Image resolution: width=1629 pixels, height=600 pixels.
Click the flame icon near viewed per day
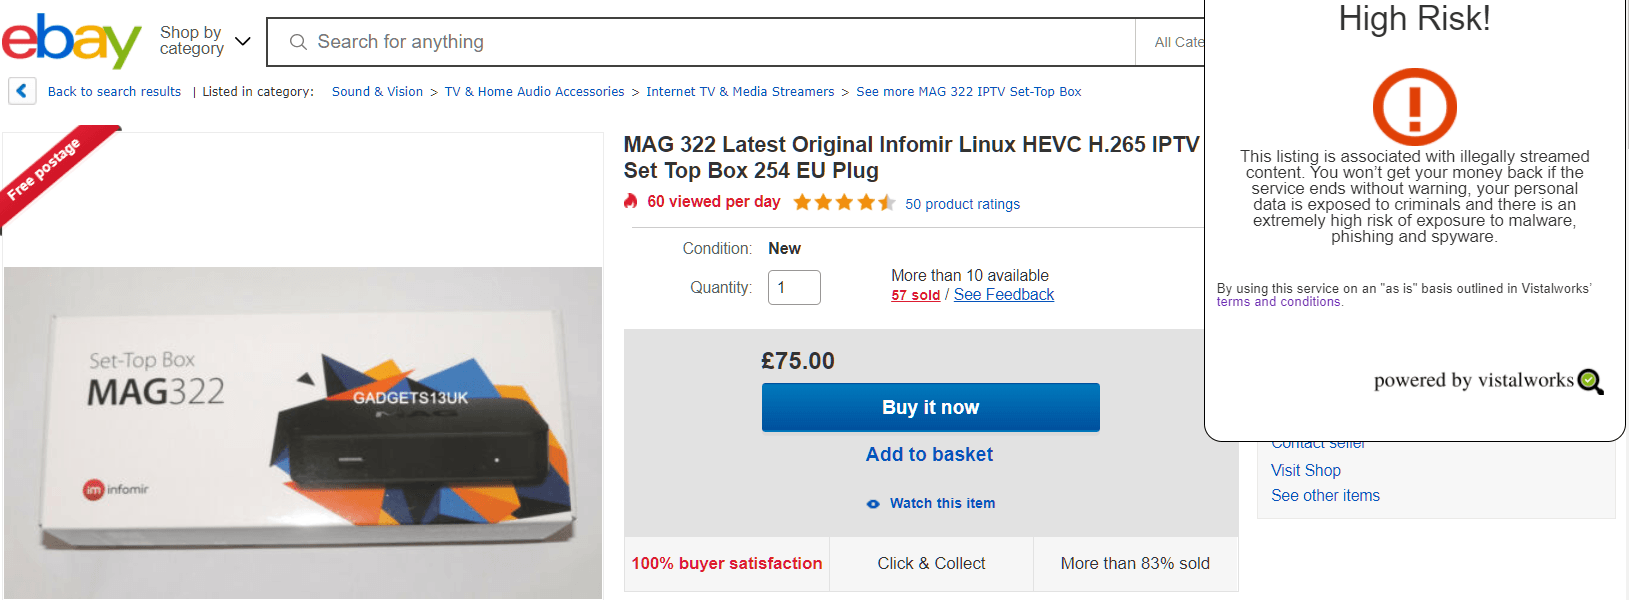point(631,202)
